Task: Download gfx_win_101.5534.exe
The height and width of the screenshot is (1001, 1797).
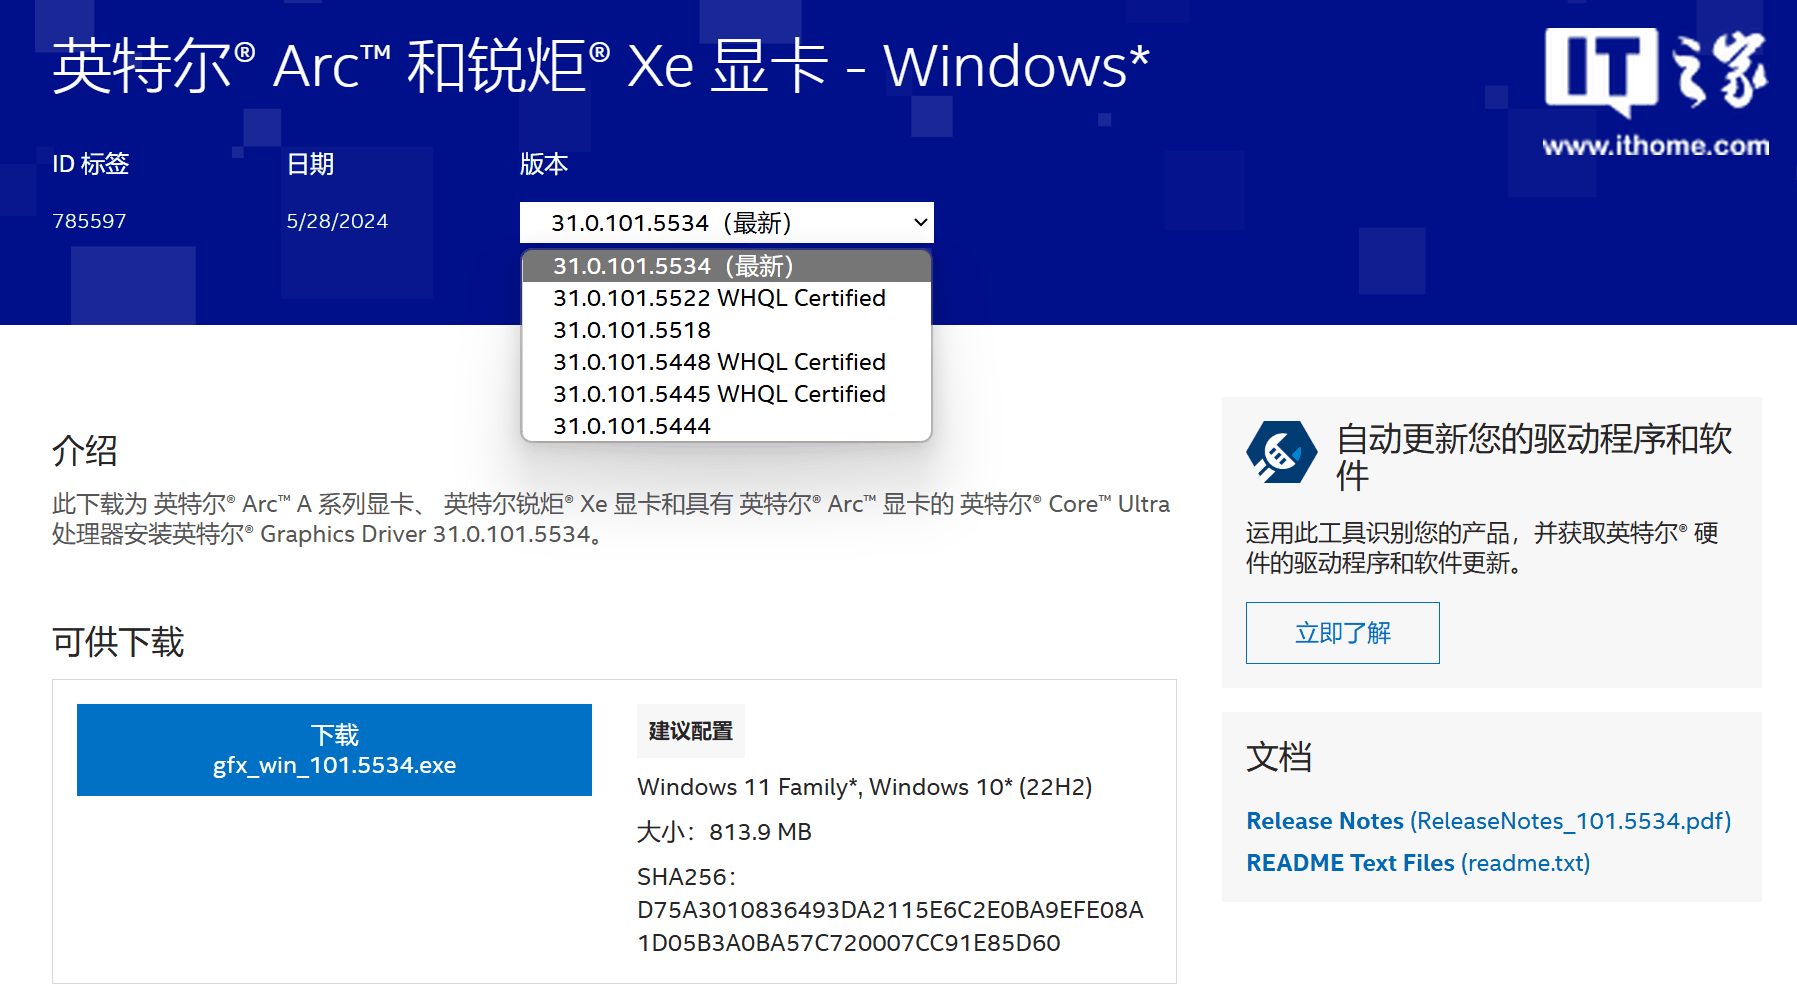Action: tap(334, 750)
